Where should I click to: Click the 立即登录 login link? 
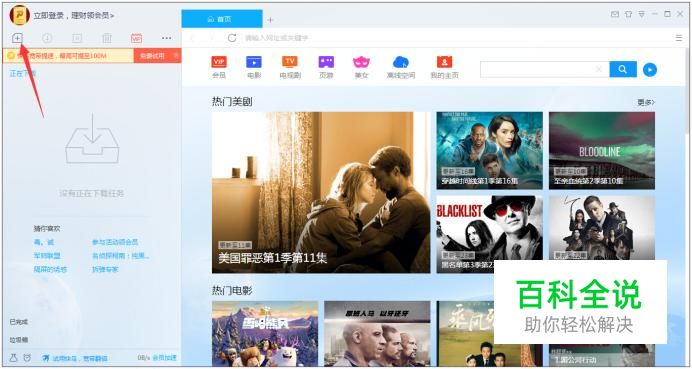point(49,16)
